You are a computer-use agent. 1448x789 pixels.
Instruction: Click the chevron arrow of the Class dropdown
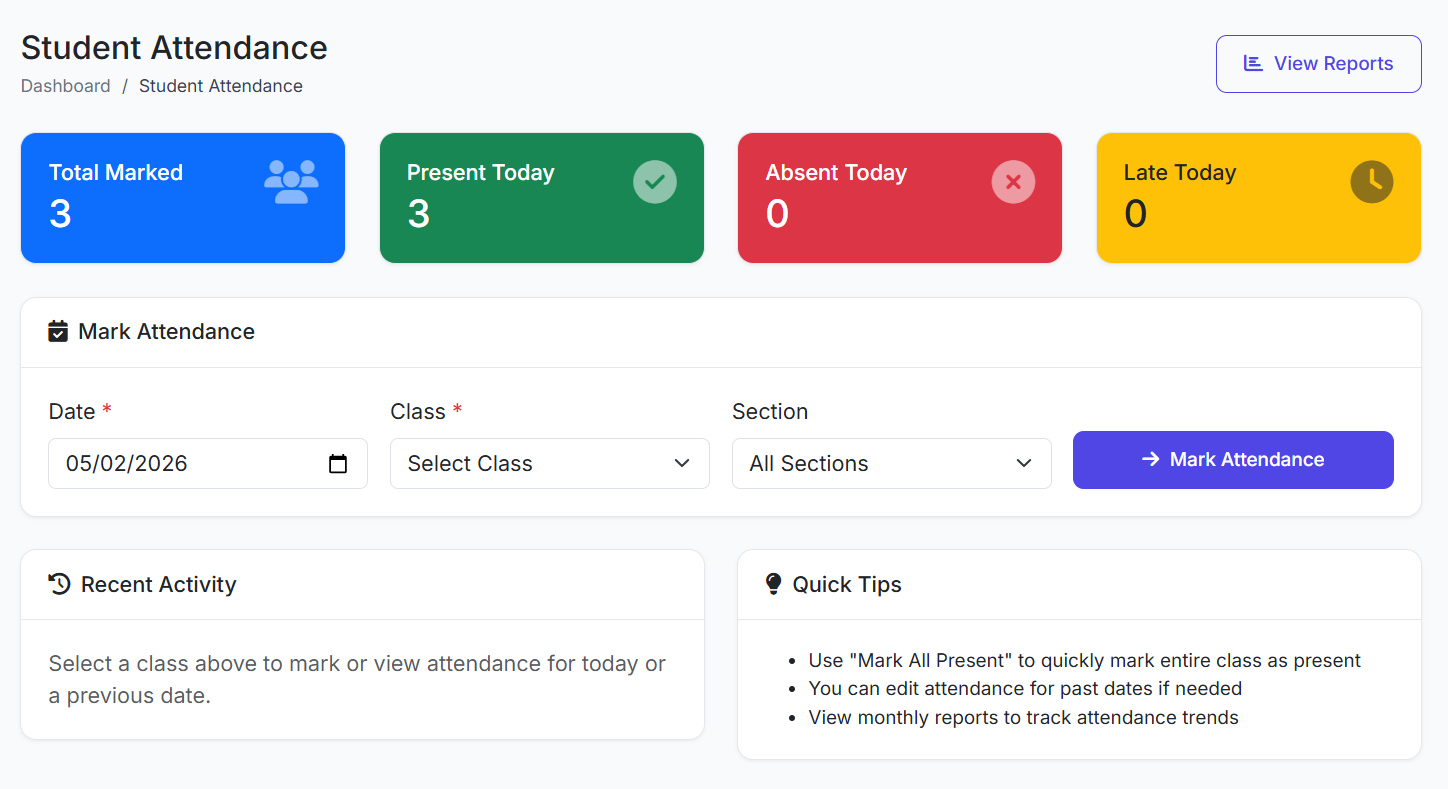pyautogui.click(x=682, y=463)
